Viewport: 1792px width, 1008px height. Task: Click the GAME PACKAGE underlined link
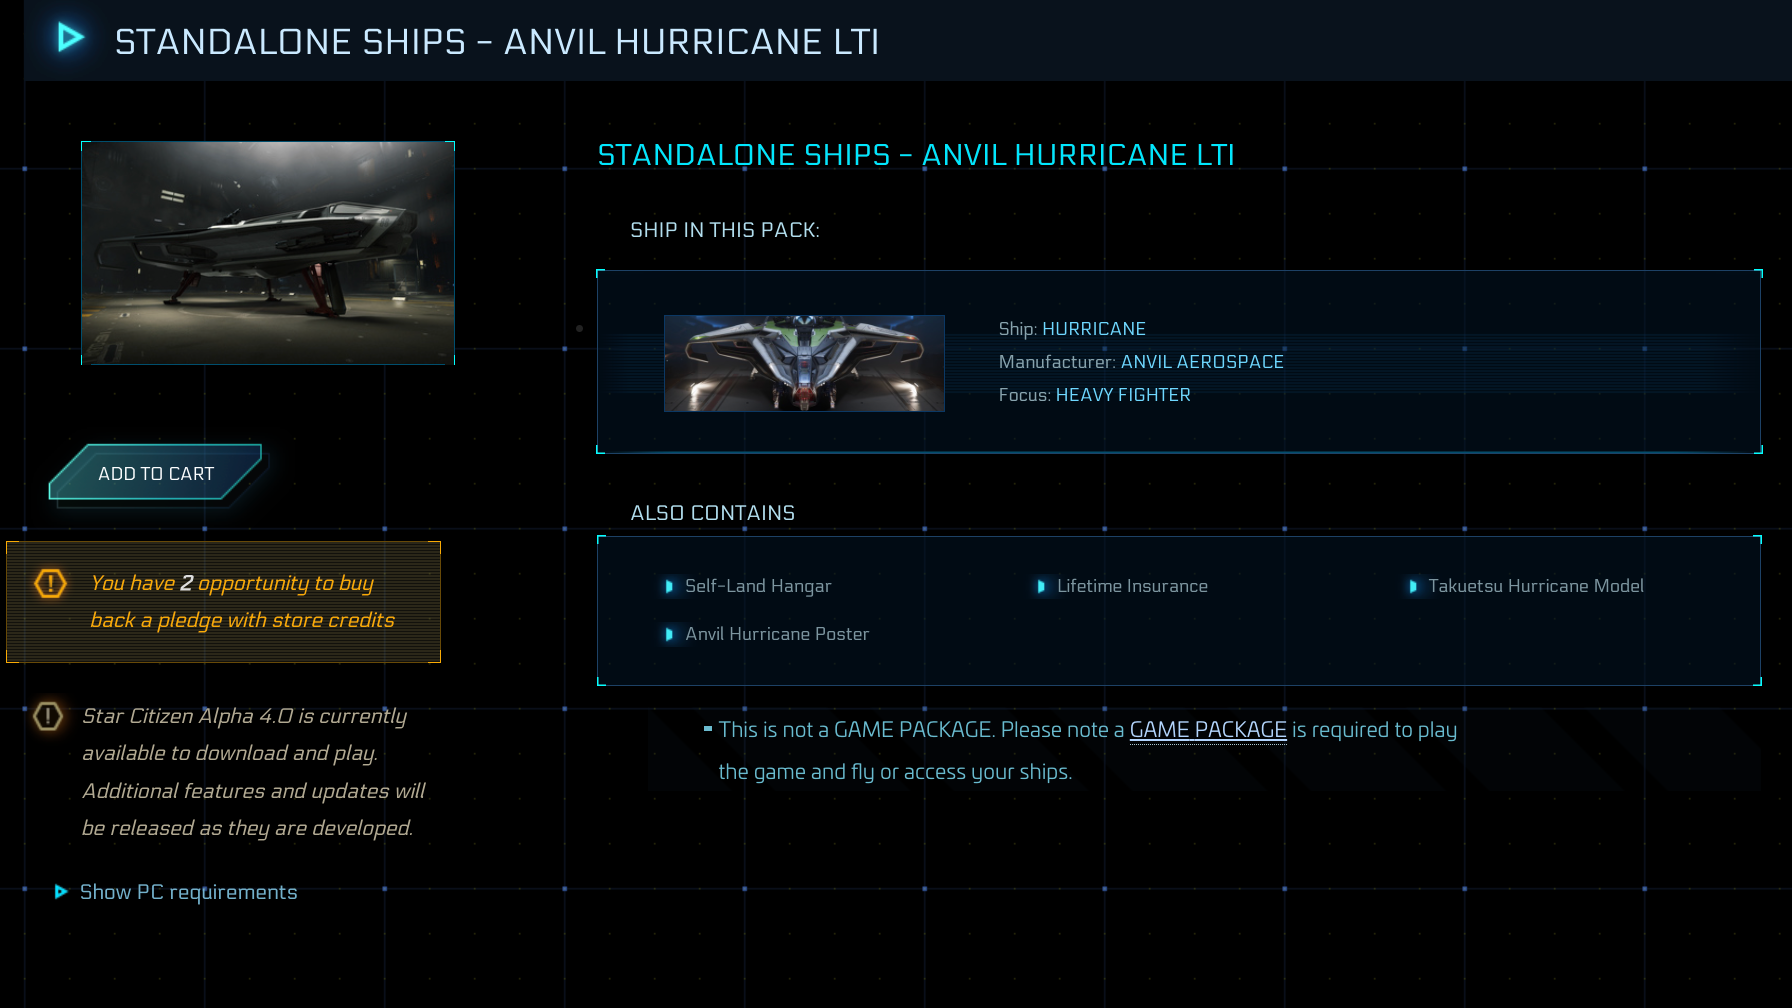[1207, 730]
